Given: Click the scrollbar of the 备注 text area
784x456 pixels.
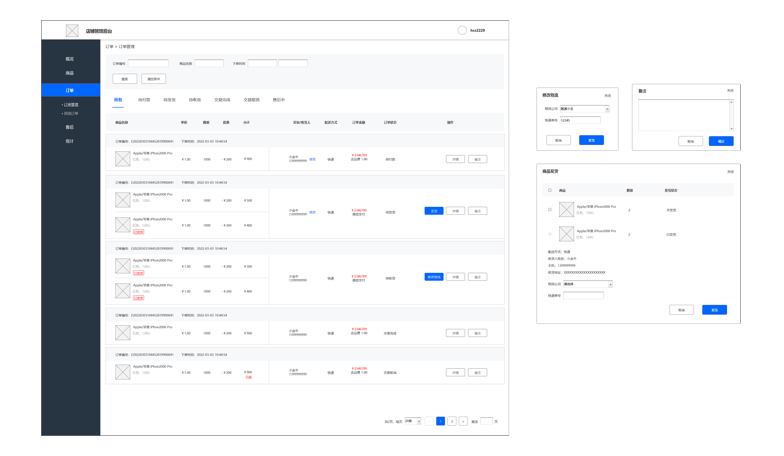Looking at the screenshot, I should (x=731, y=113).
